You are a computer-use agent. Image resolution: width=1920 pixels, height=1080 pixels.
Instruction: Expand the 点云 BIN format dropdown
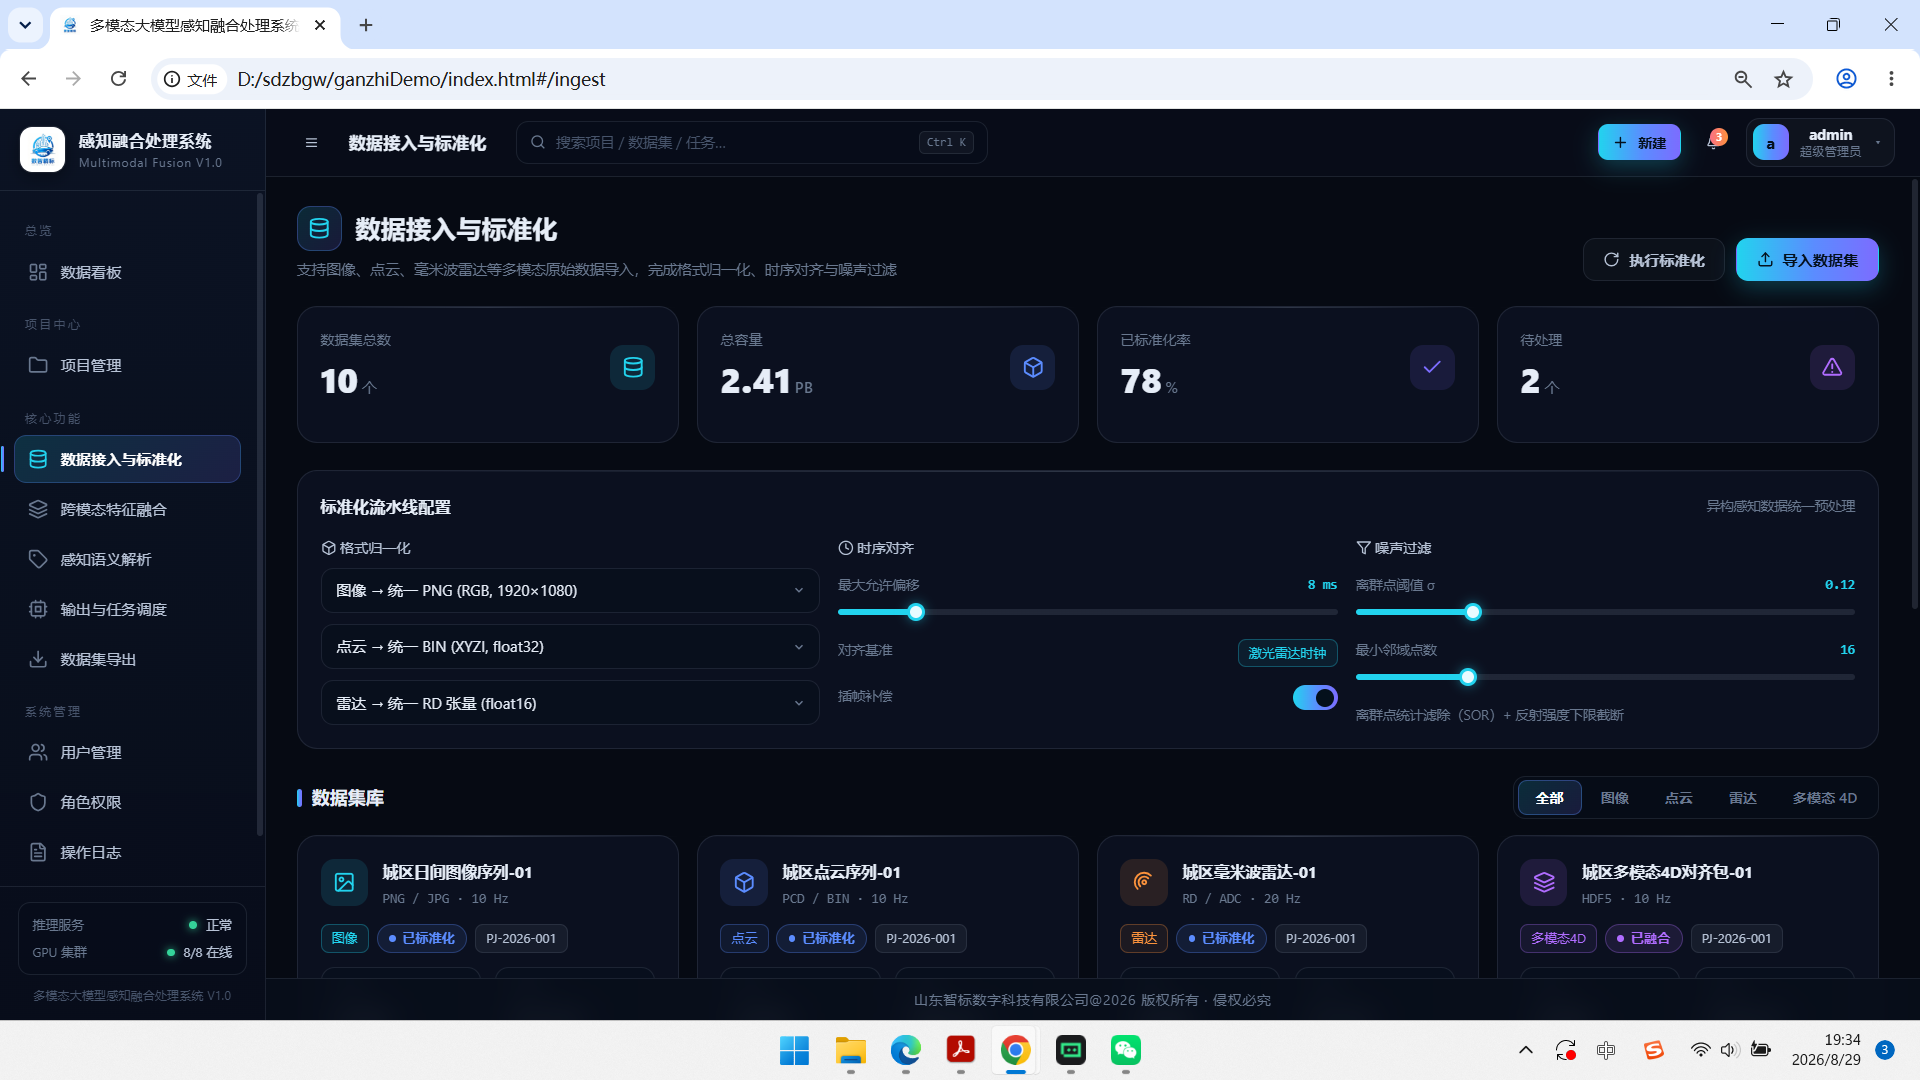(x=569, y=647)
